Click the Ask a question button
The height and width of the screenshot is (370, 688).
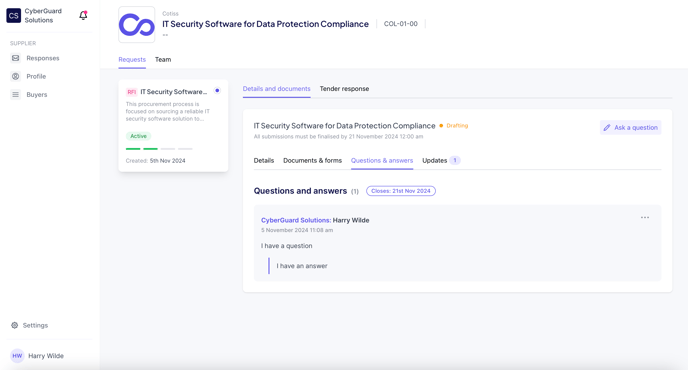pos(631,127)
